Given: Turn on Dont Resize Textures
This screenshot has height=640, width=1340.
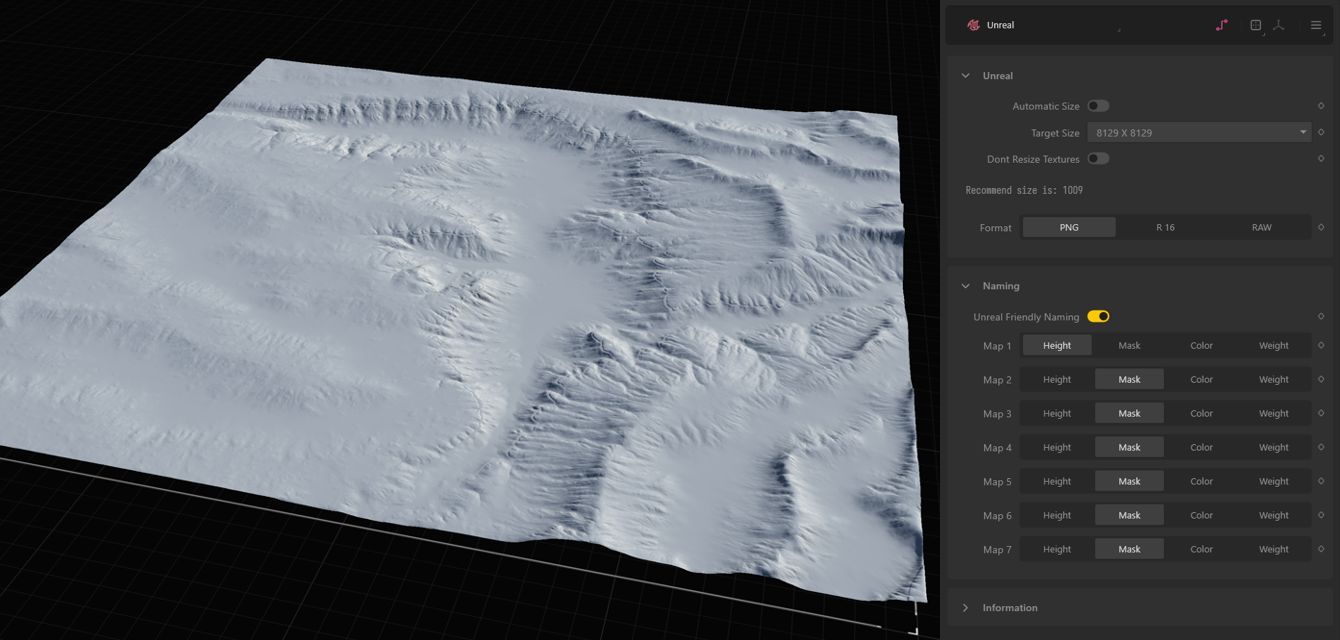Looking at the screenshot, I should click(1098, 159).
